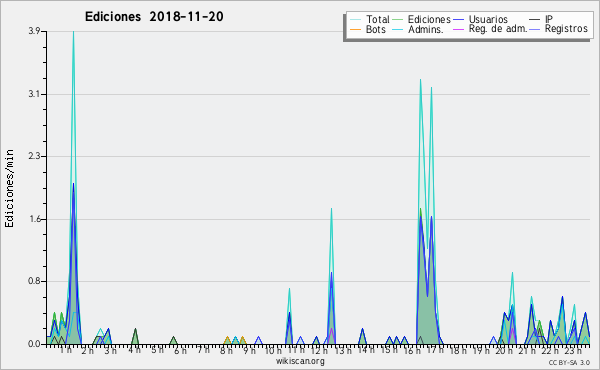
Task: Click the Usuarios legend label
Action: coord(488,19)
